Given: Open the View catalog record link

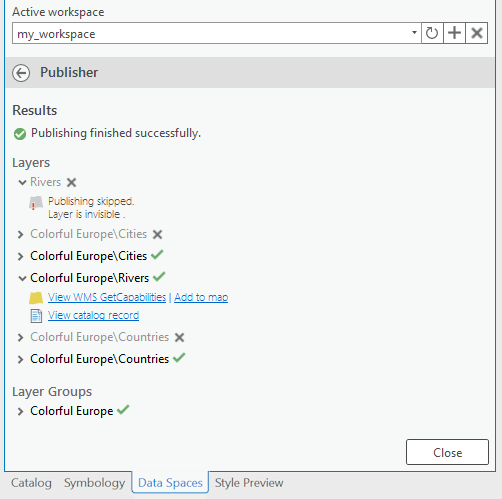Looking at the screenshot, I should 93,315.
